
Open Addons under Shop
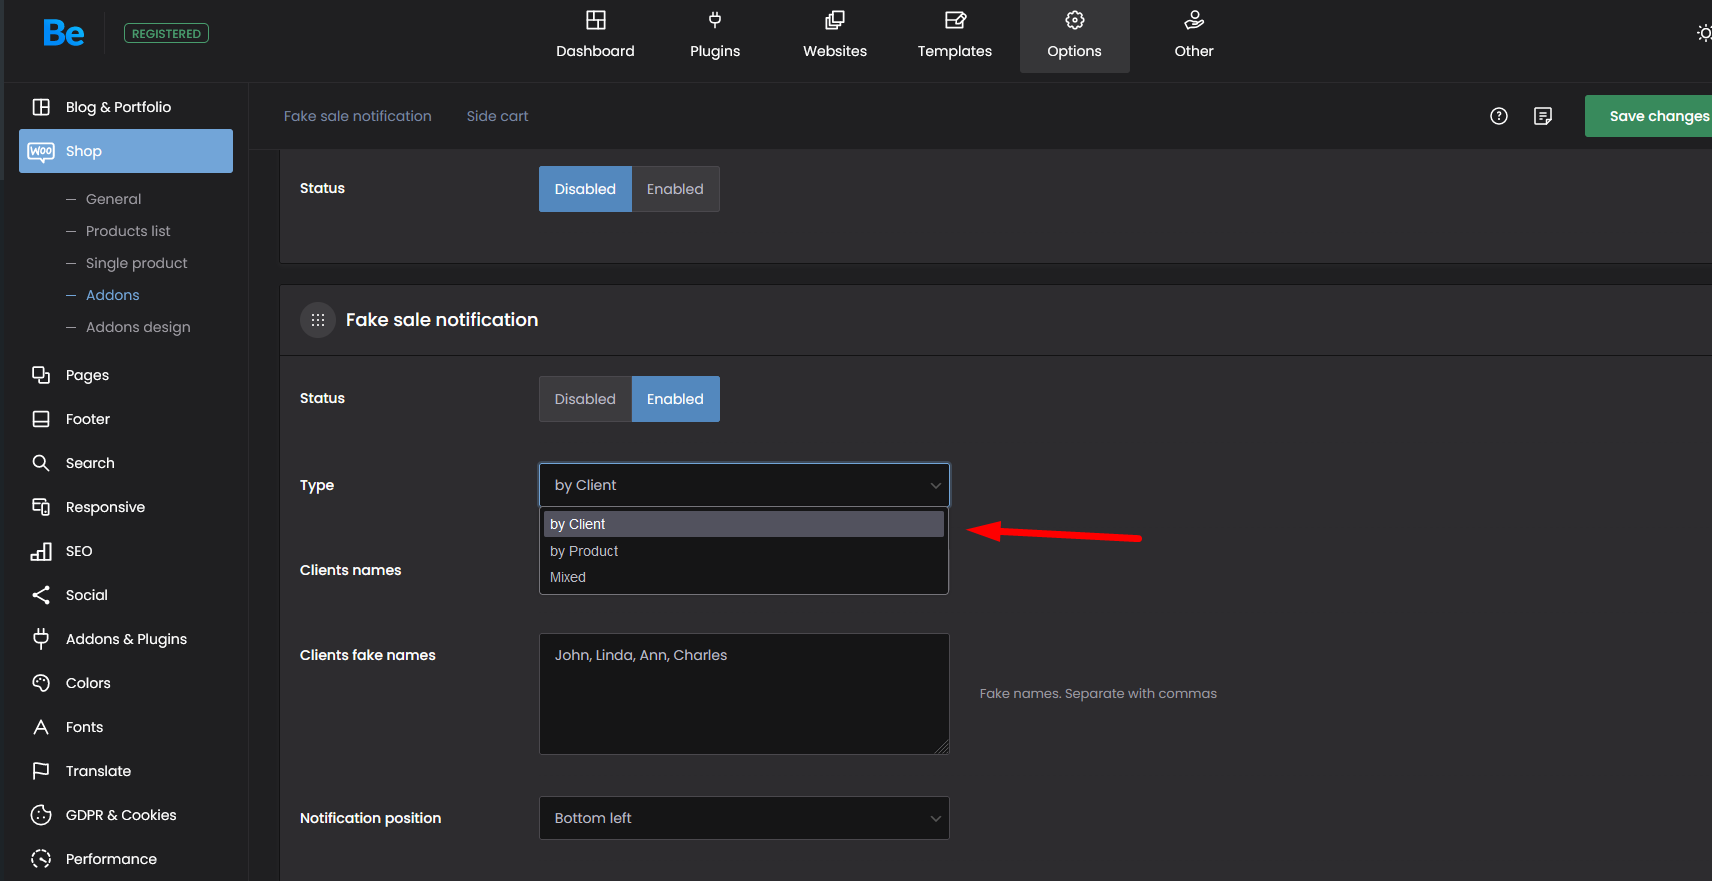(x=112, y=295)
